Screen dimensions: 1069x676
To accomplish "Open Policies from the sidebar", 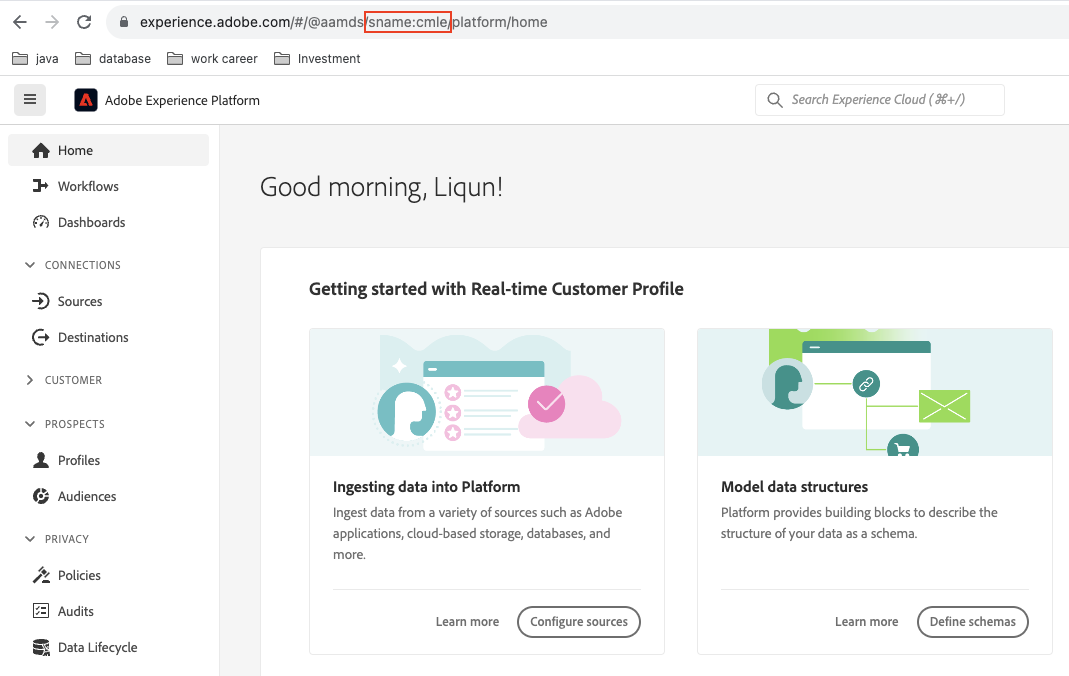I will [x=79, y=575].
